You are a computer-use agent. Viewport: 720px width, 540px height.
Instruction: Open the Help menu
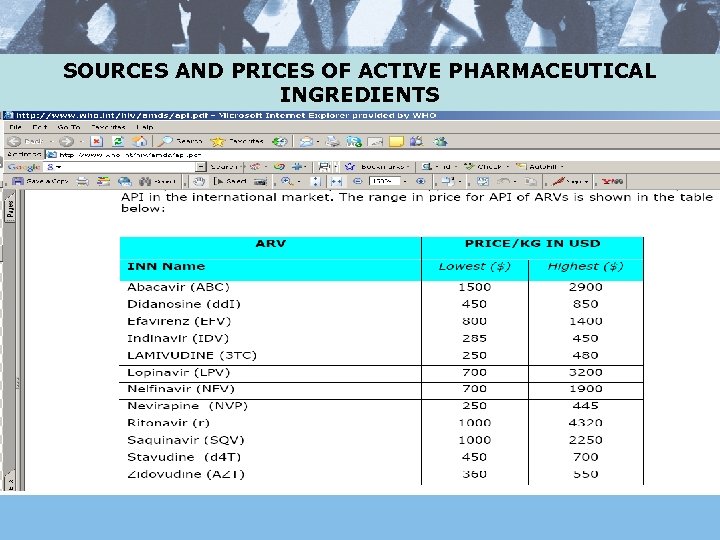[x=145, y=127]
